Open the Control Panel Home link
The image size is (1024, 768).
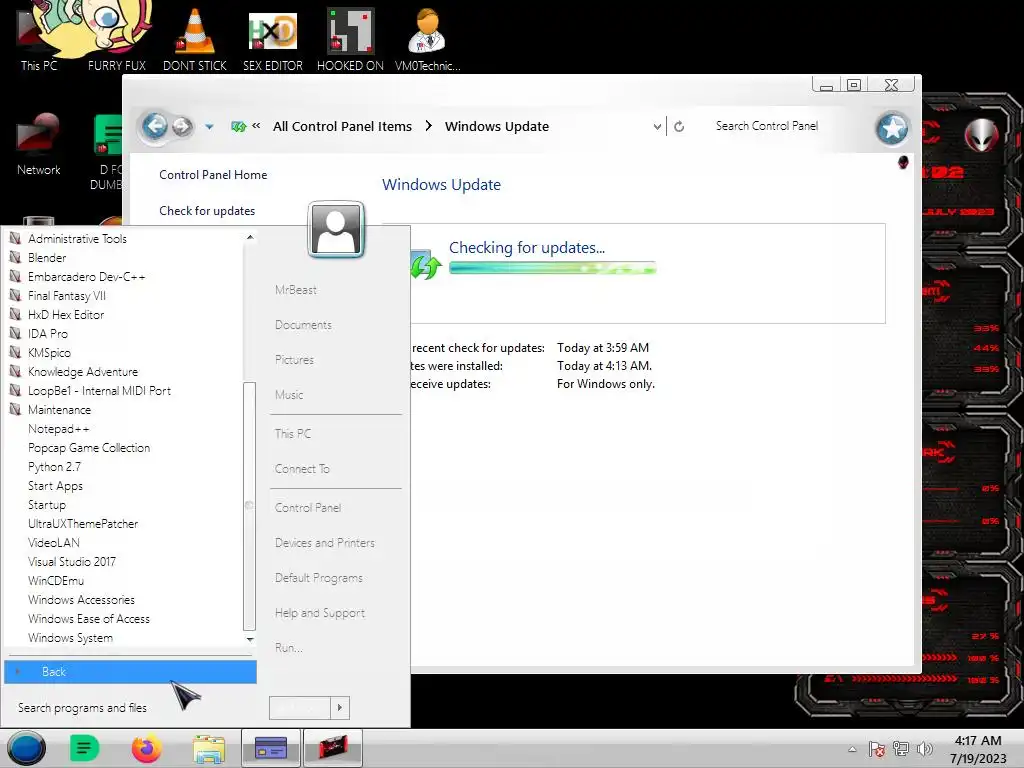click(213, 175)
